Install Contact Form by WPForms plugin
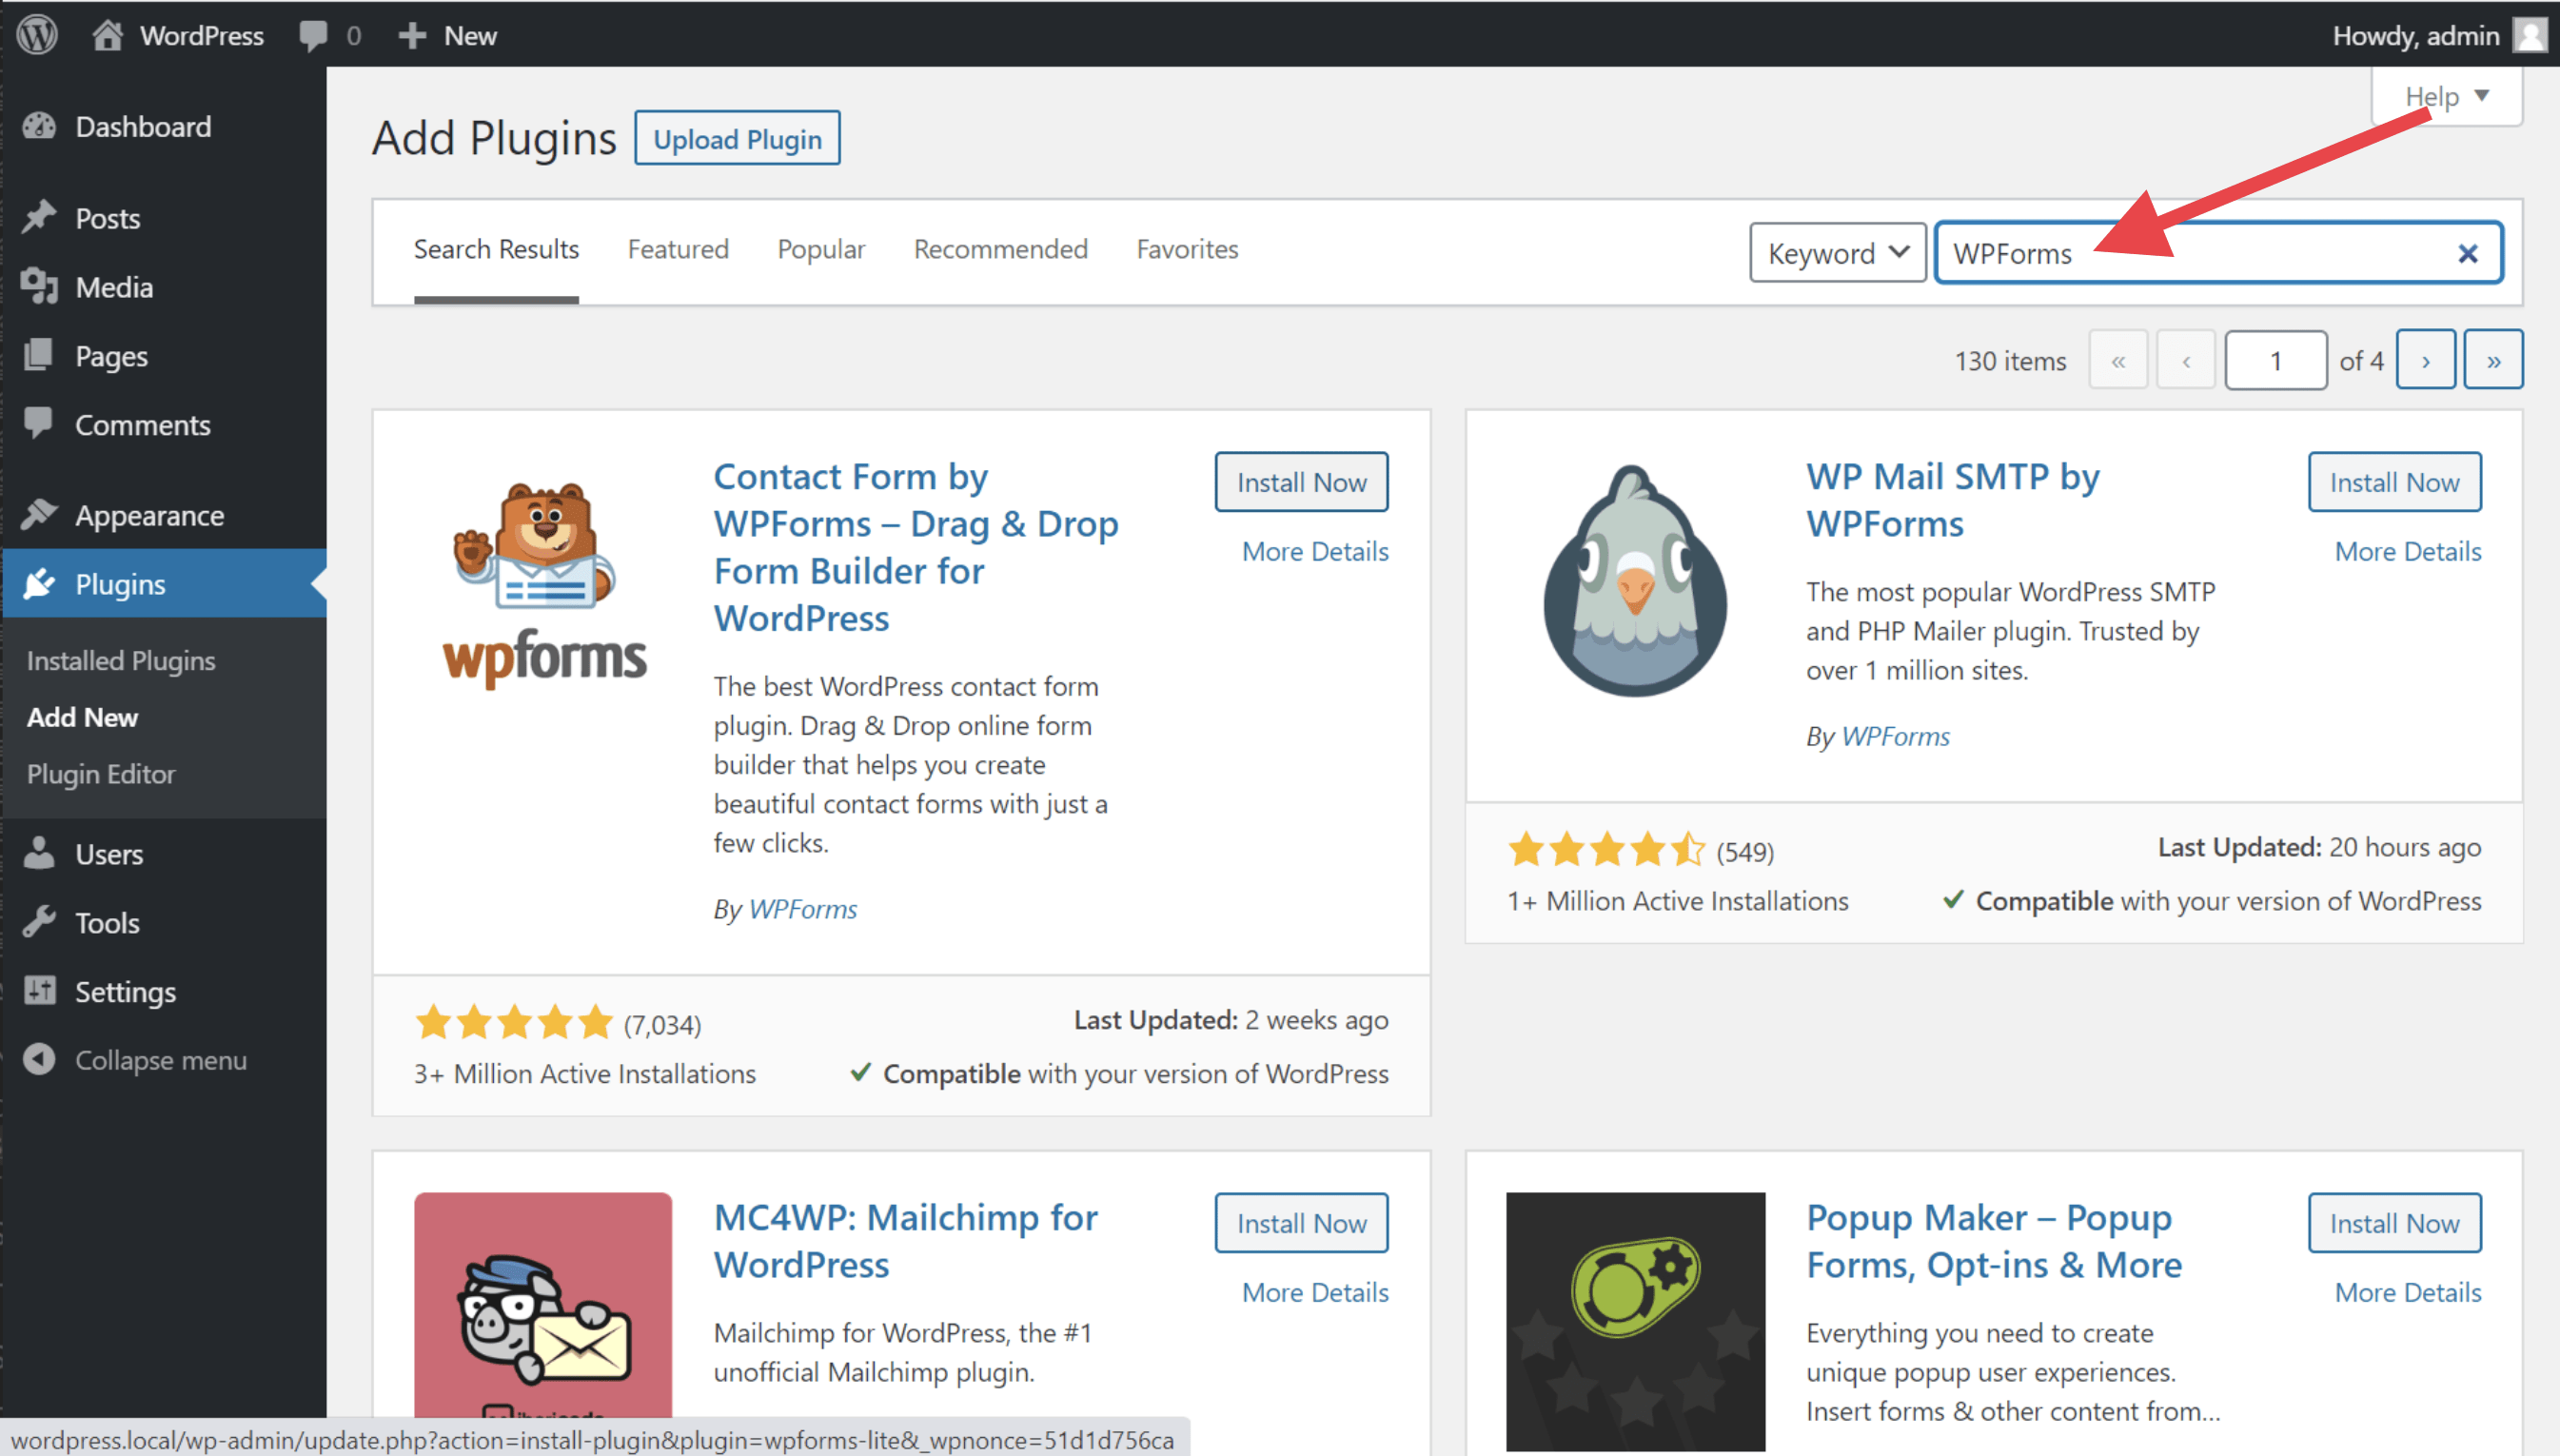The width and height of the screenshot is (2560, 1456). tap(1301, 482)
